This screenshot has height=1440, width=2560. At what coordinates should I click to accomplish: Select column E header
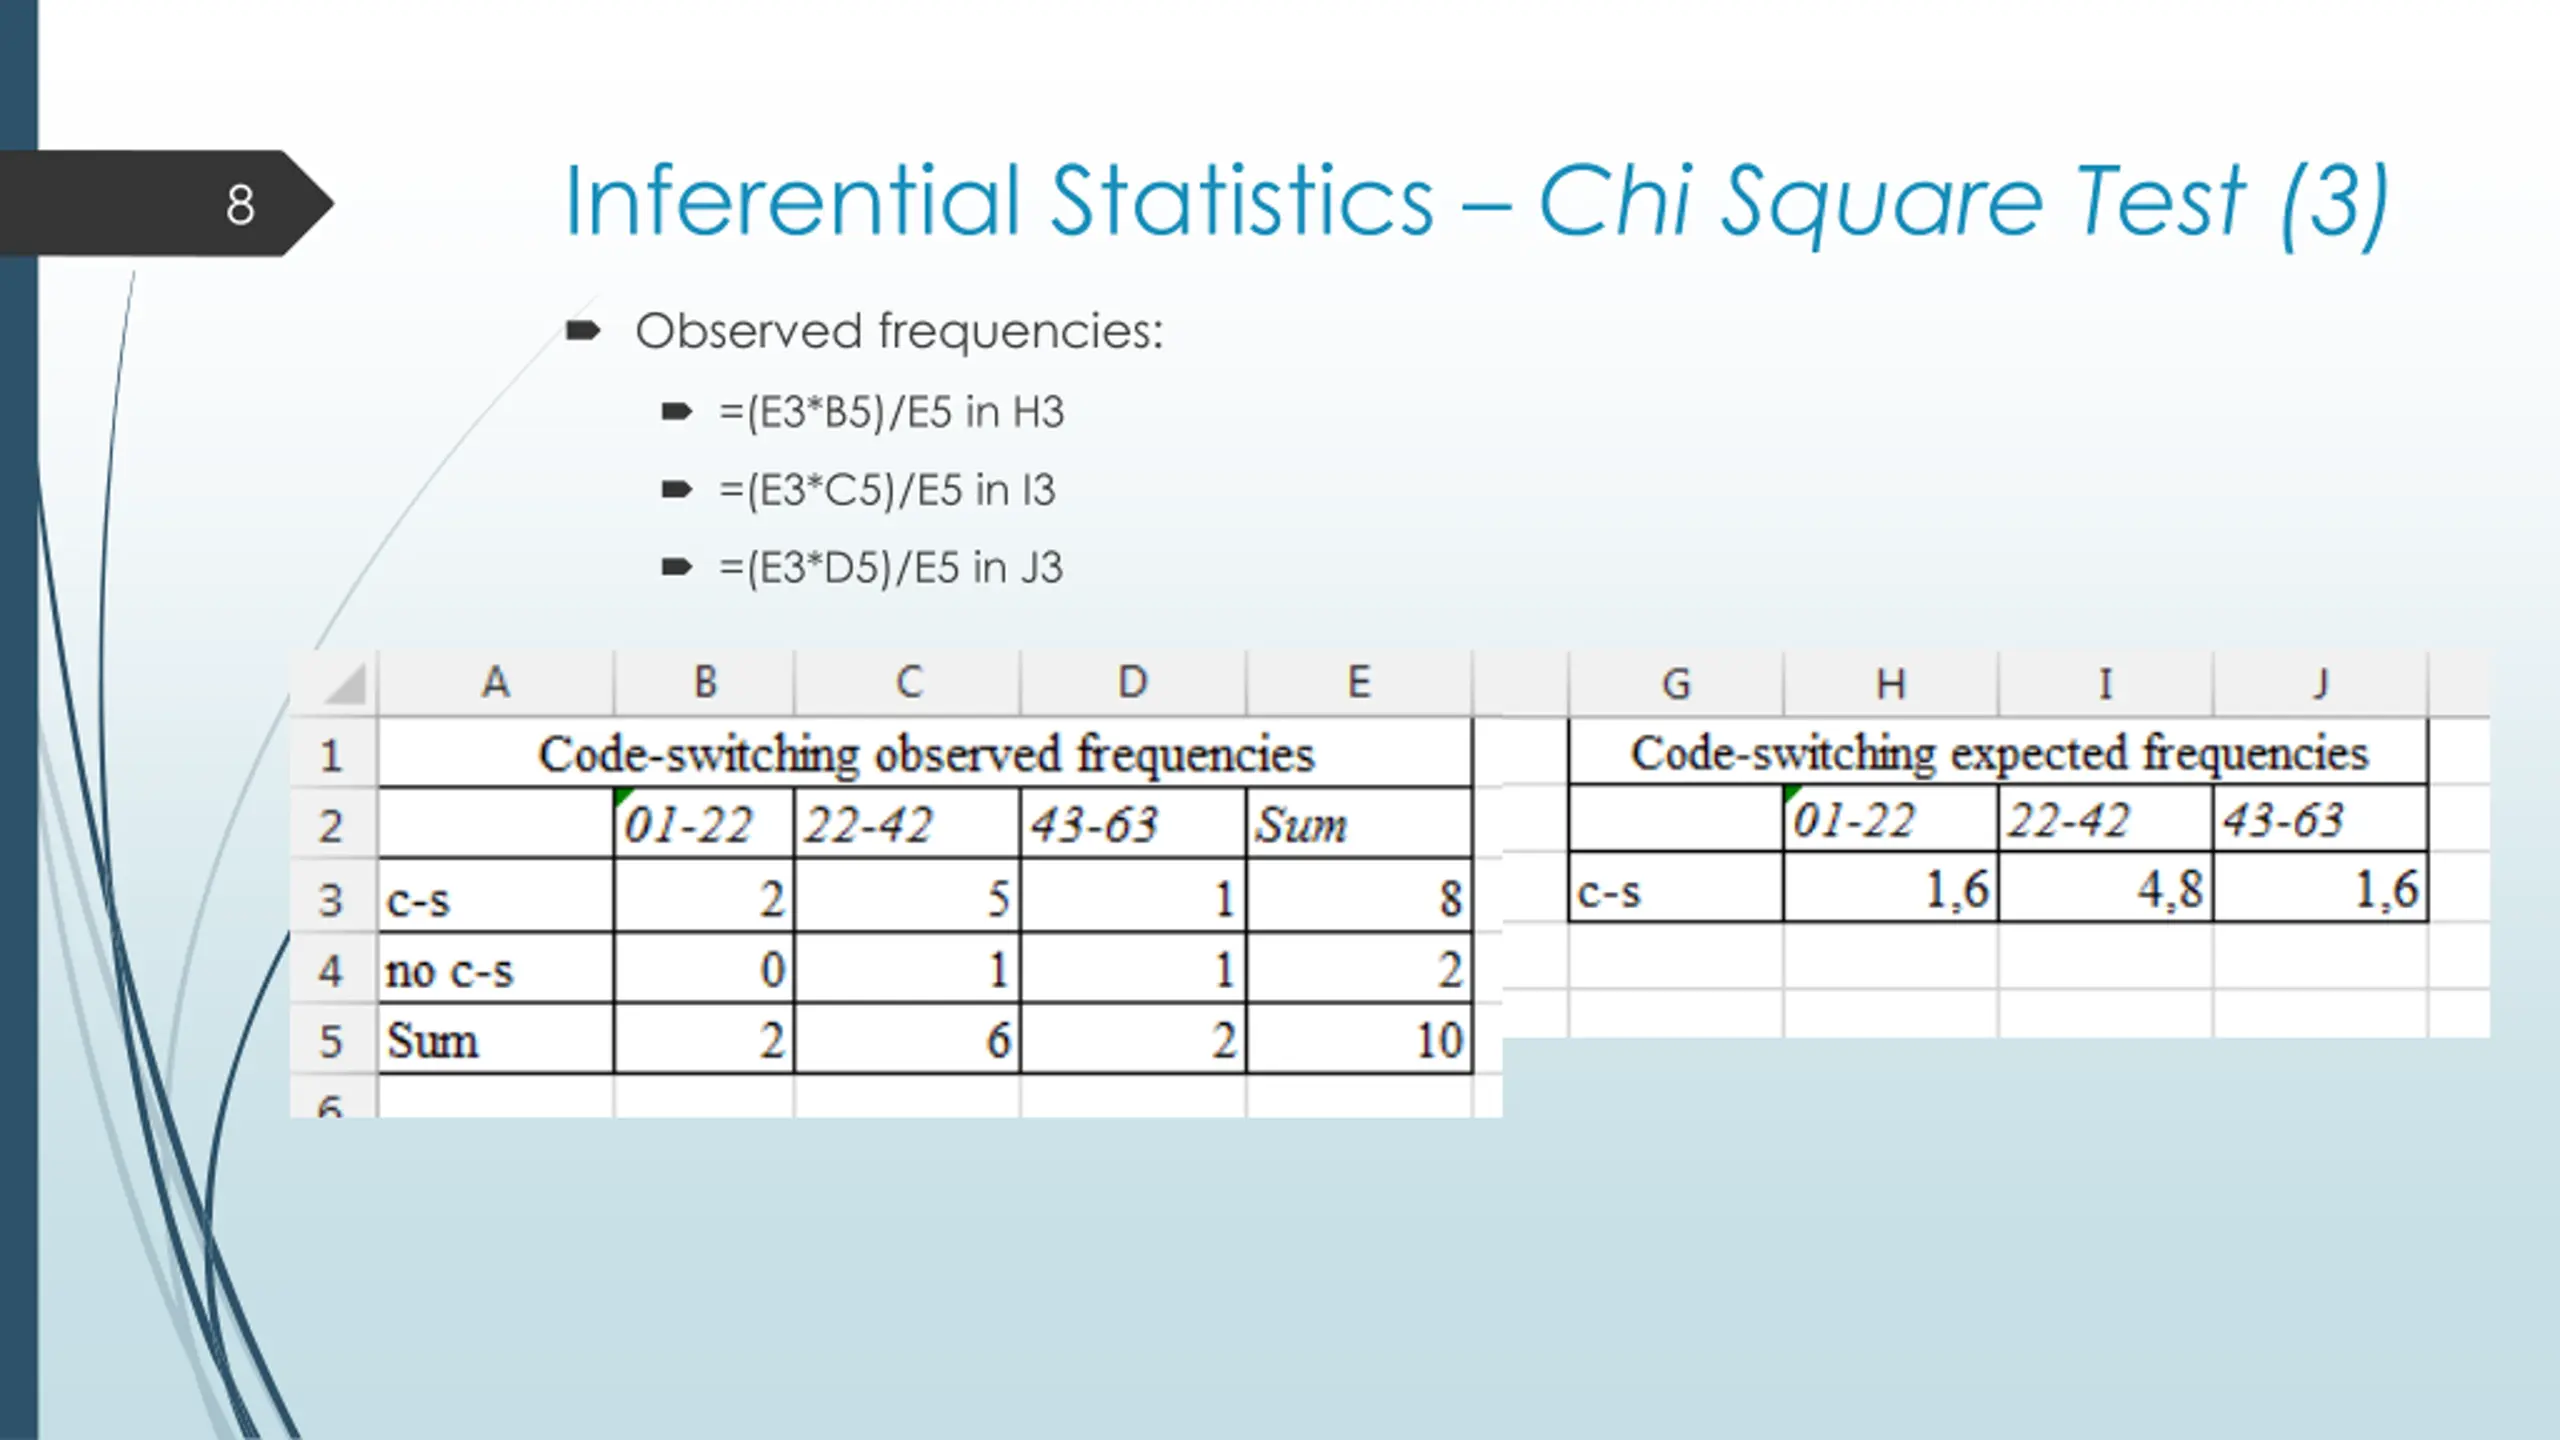click(1359, 683)
